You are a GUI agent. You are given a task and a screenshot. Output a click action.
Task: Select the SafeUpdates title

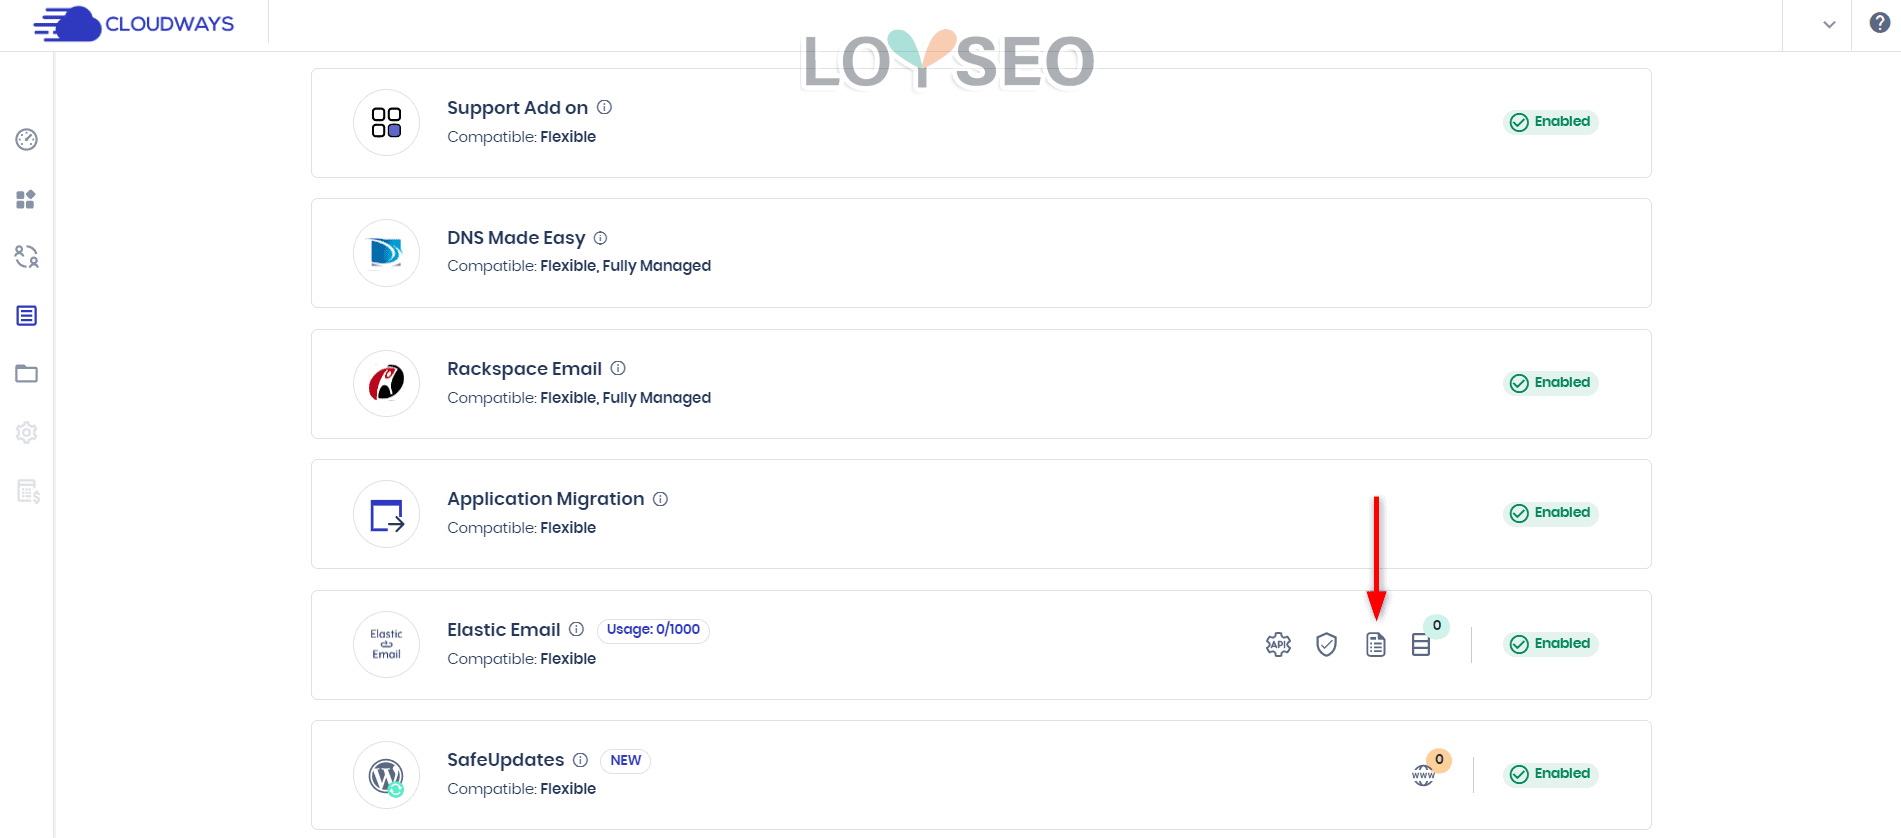click(505, 760)
